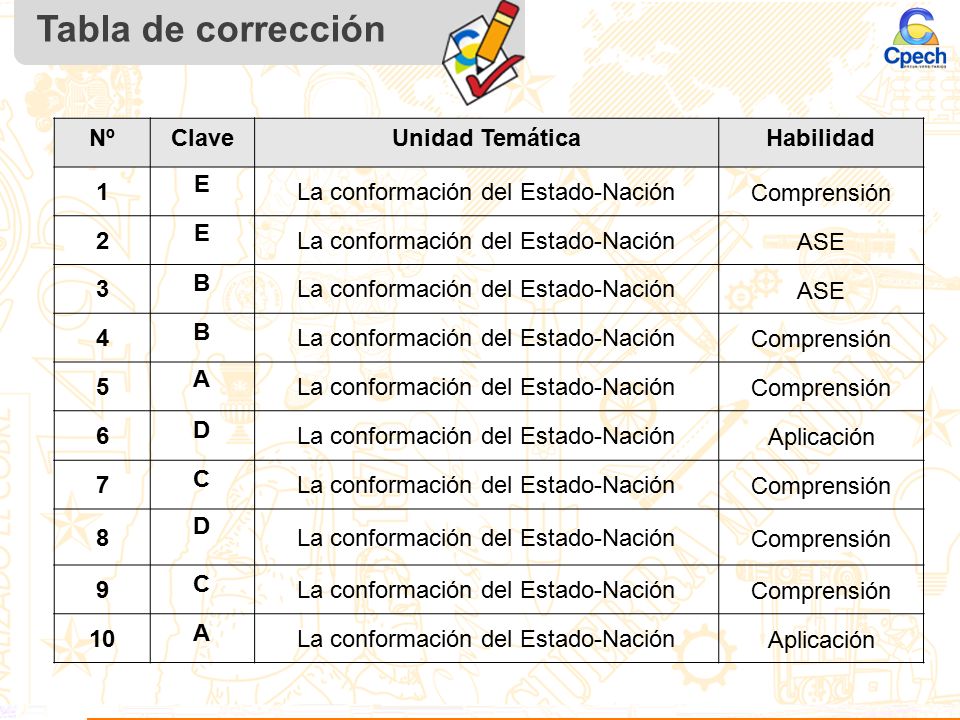Click the Aplicación cell in row 10
Screen dimensions: 960x720
pyautogui.click(x=820, y=639)
